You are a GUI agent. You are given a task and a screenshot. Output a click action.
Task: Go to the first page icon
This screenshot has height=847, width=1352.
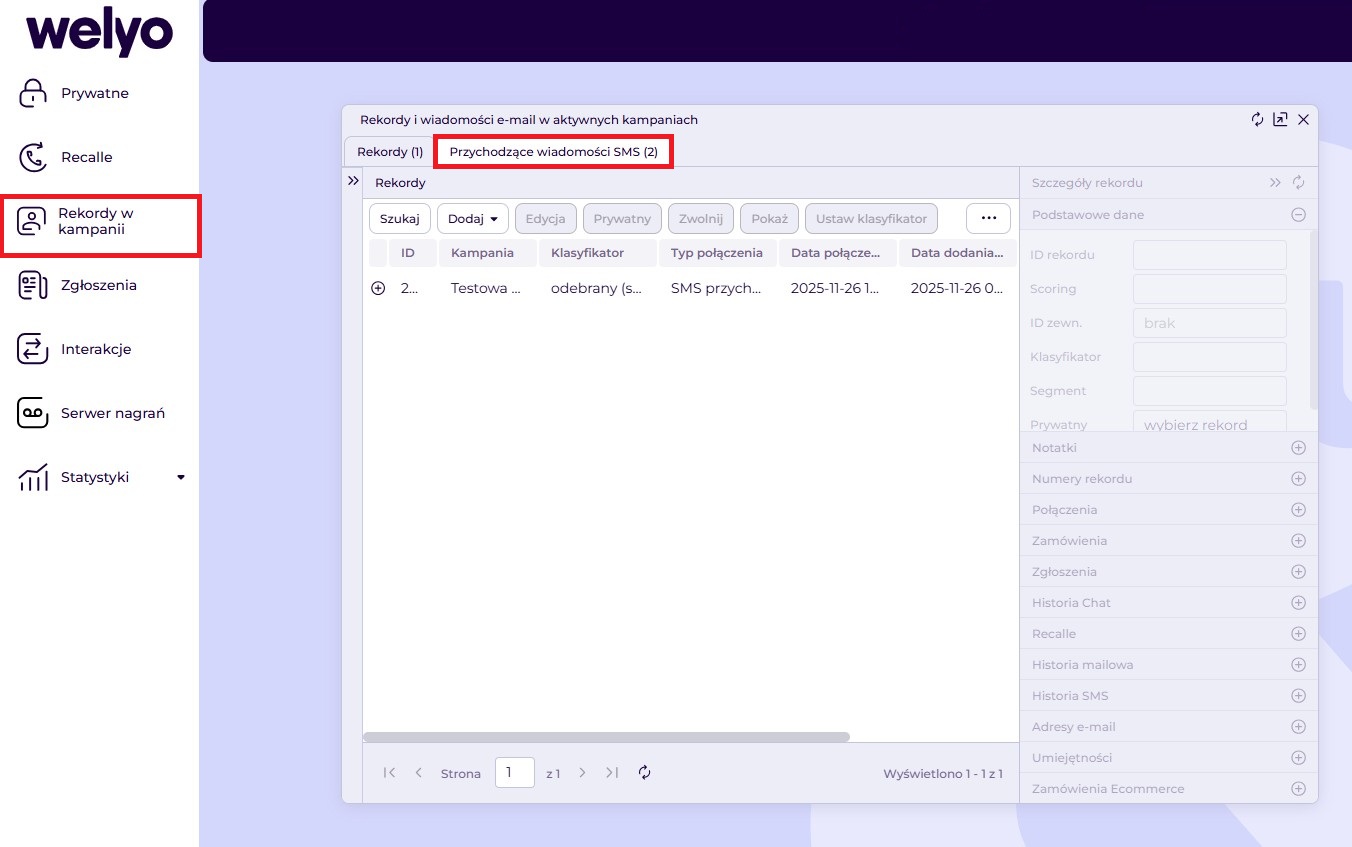coord(390,773)
